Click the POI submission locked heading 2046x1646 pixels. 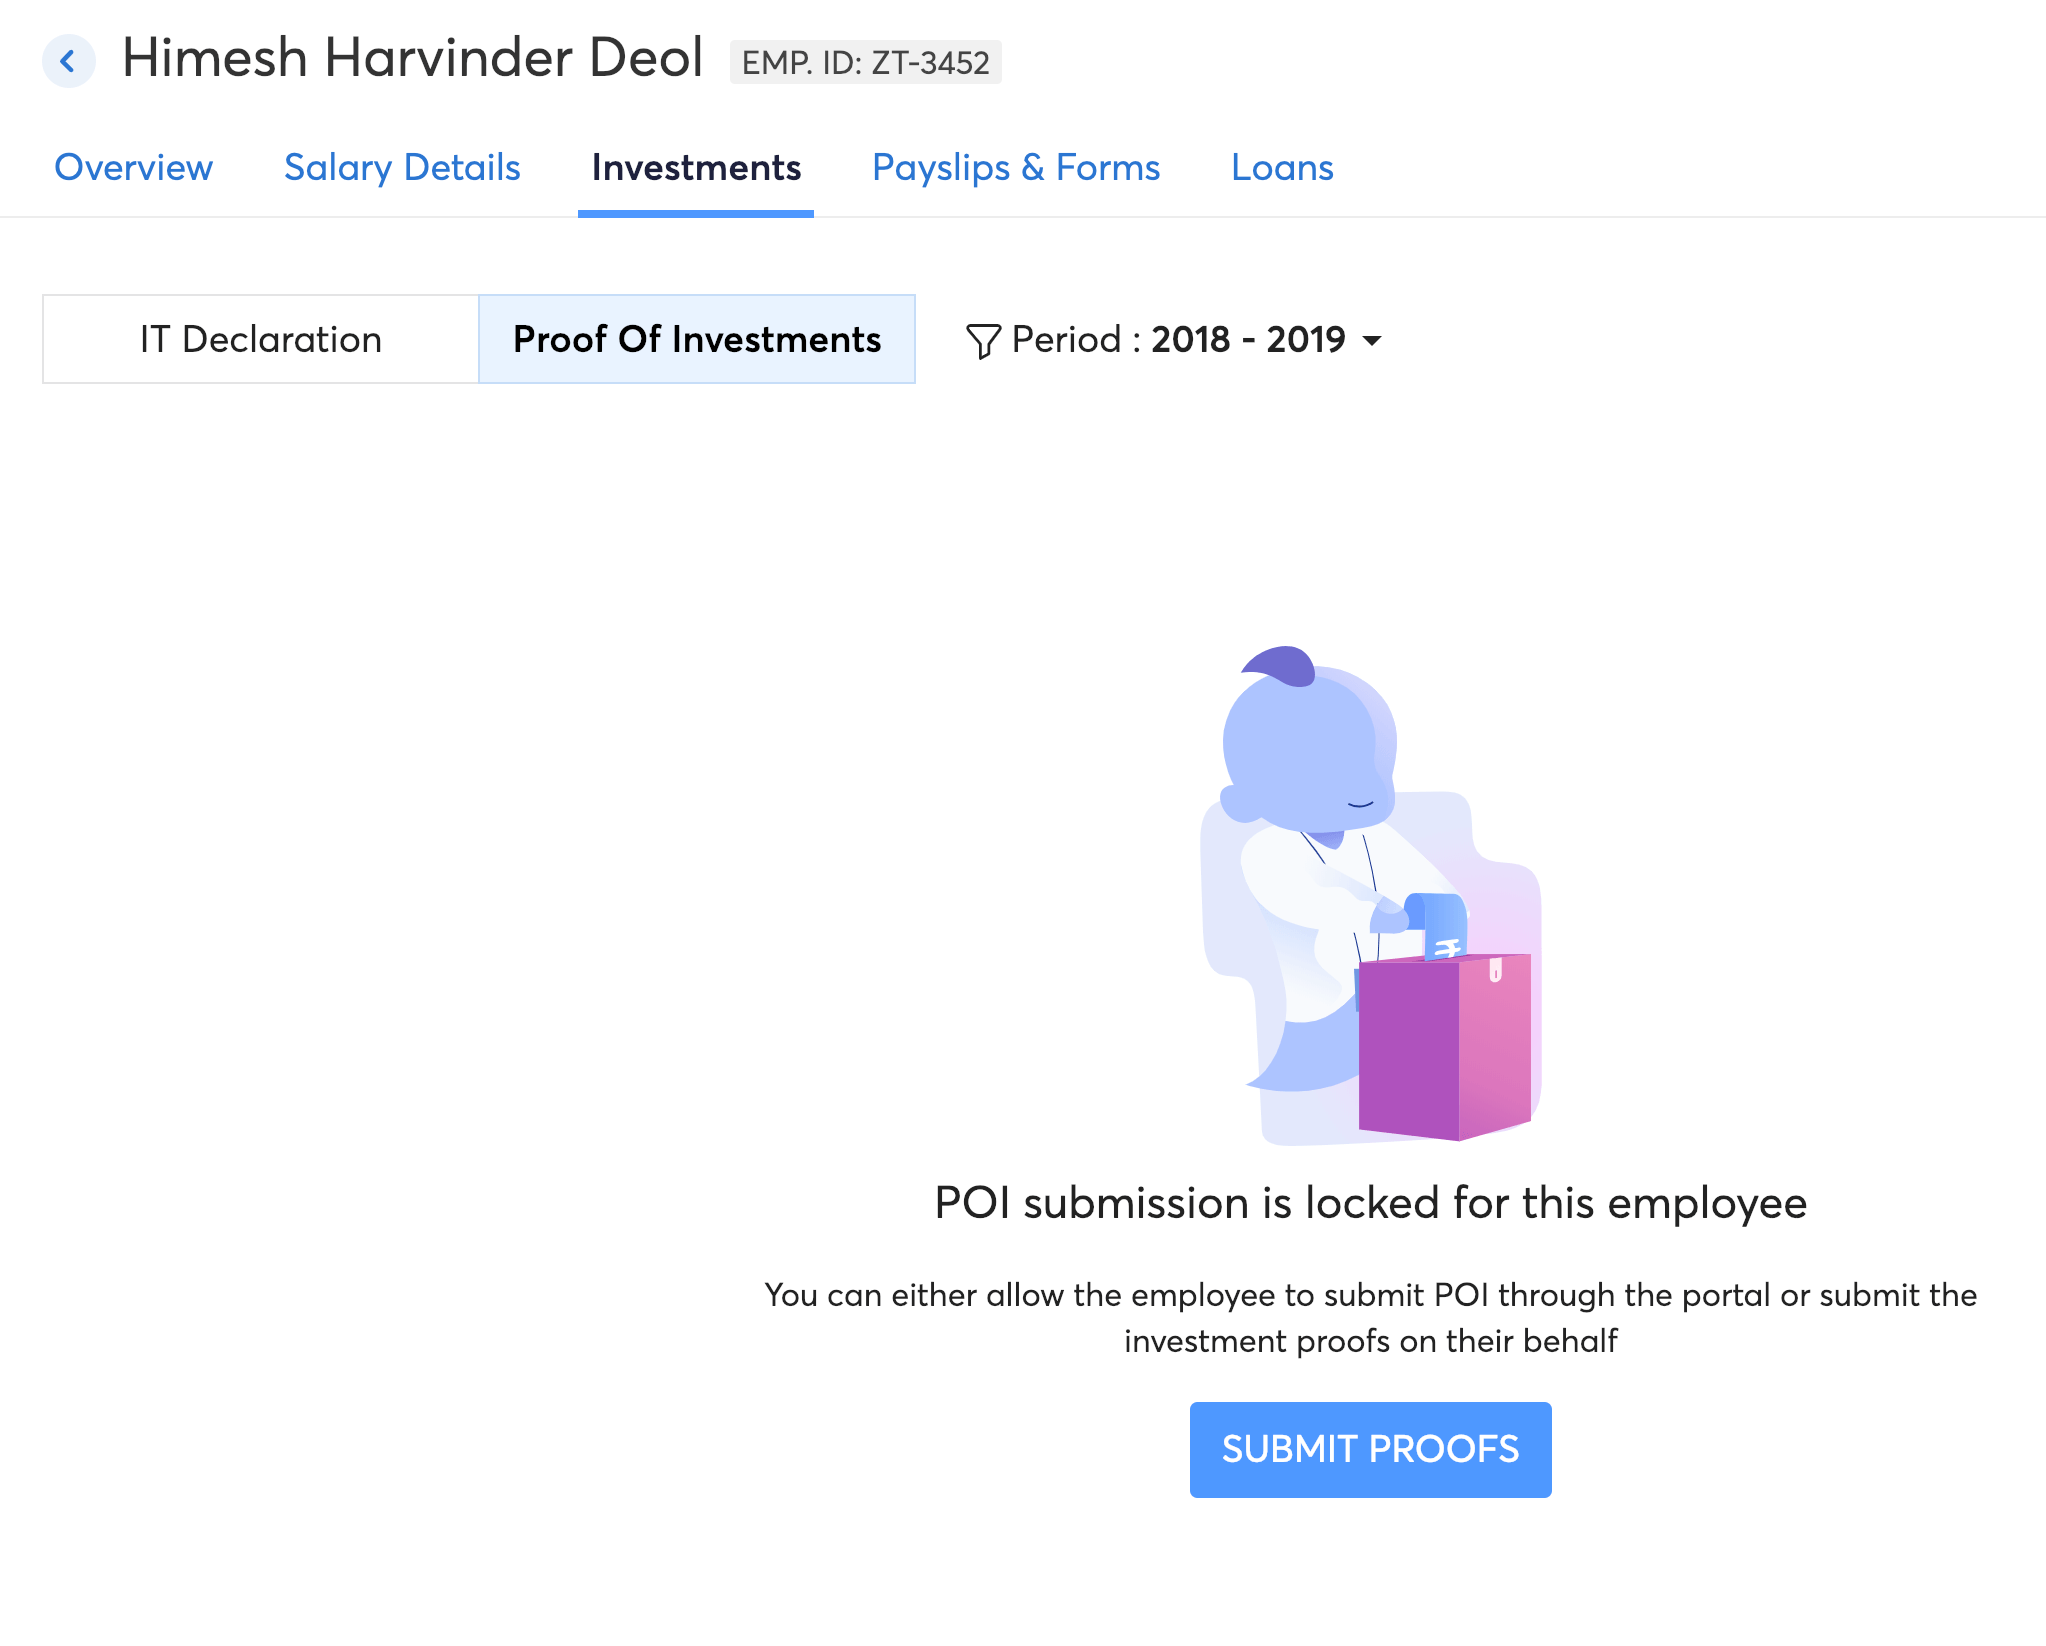coord(1370,1203)
